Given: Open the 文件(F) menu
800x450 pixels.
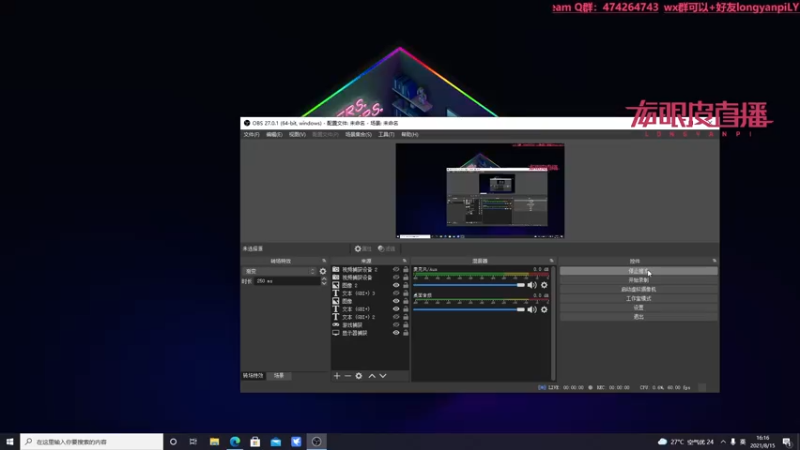Looking at the screenshot, I should pos(251,135).
